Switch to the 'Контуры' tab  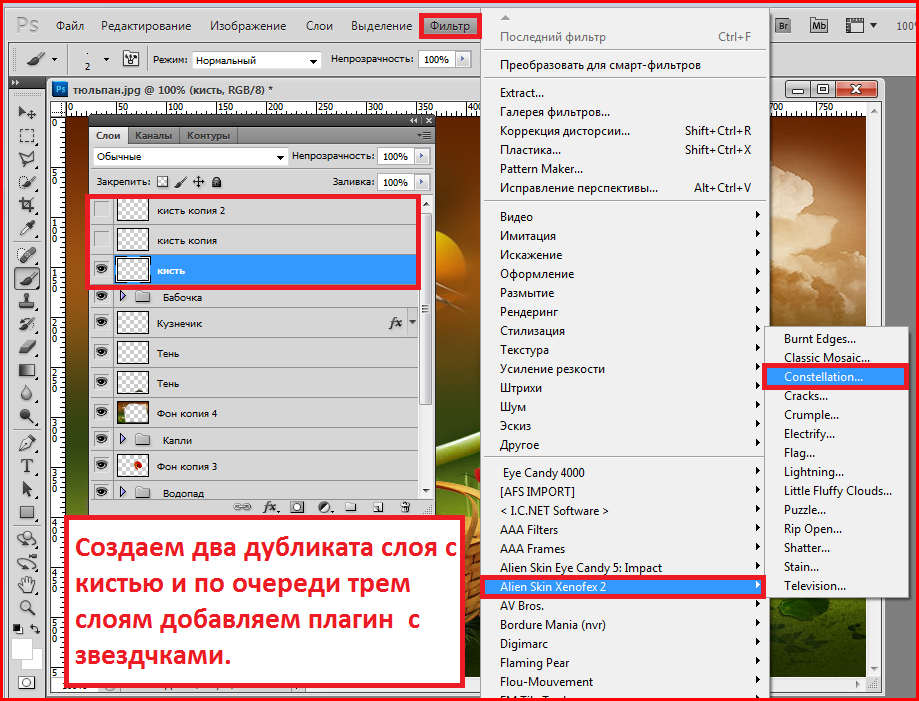tap(208, 135)
